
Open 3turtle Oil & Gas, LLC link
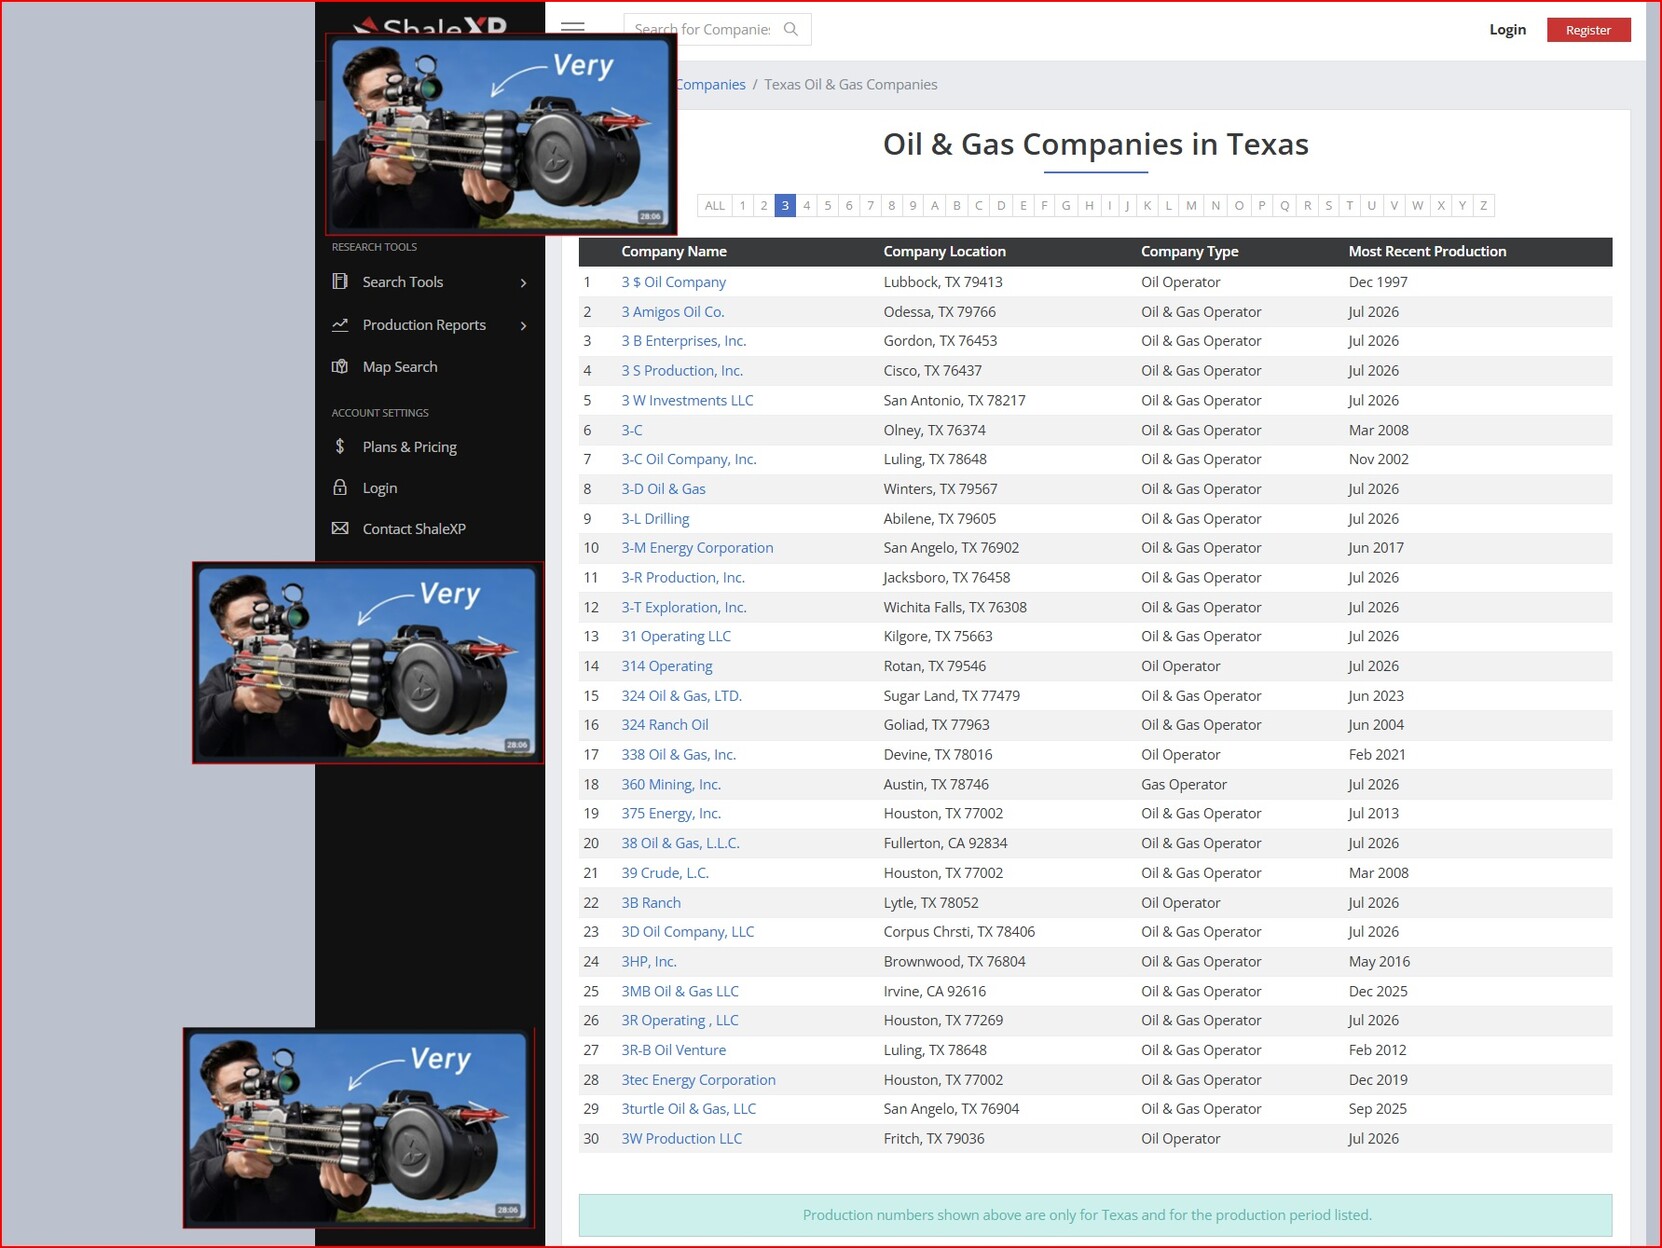pos(688,1109)
